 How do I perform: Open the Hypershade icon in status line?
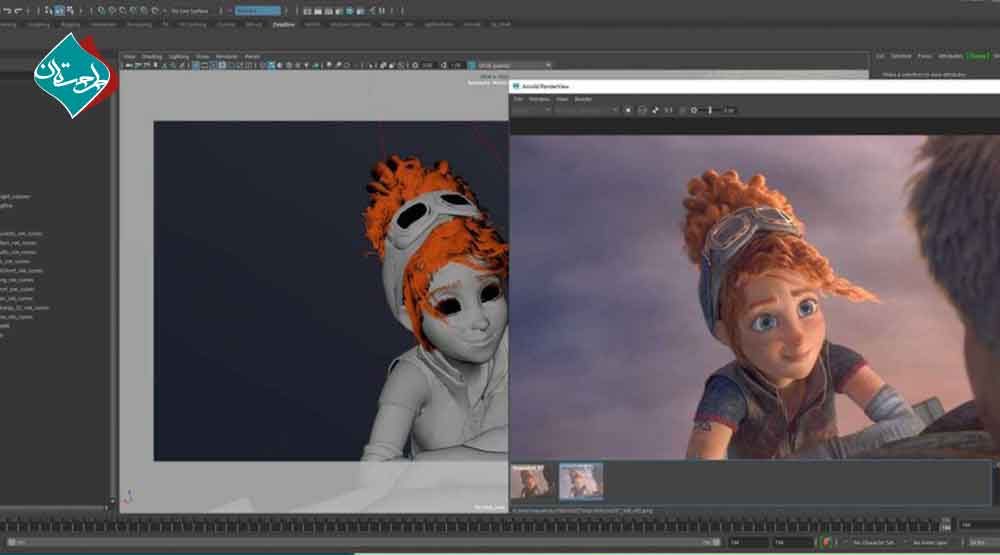(x=349, y=11)
